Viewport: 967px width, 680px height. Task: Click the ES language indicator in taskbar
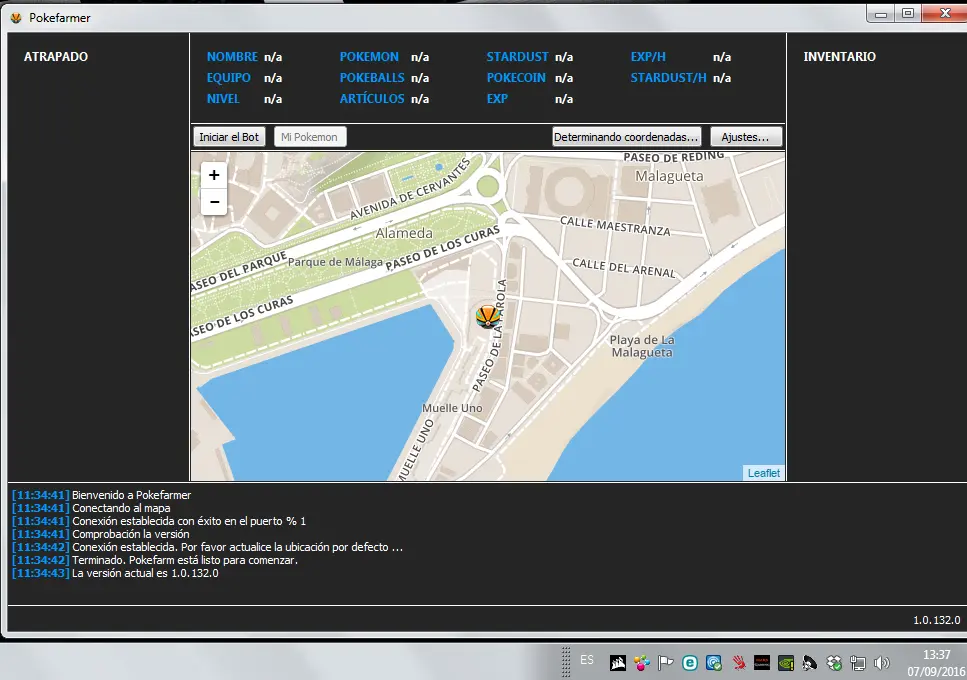click(586, 660)
